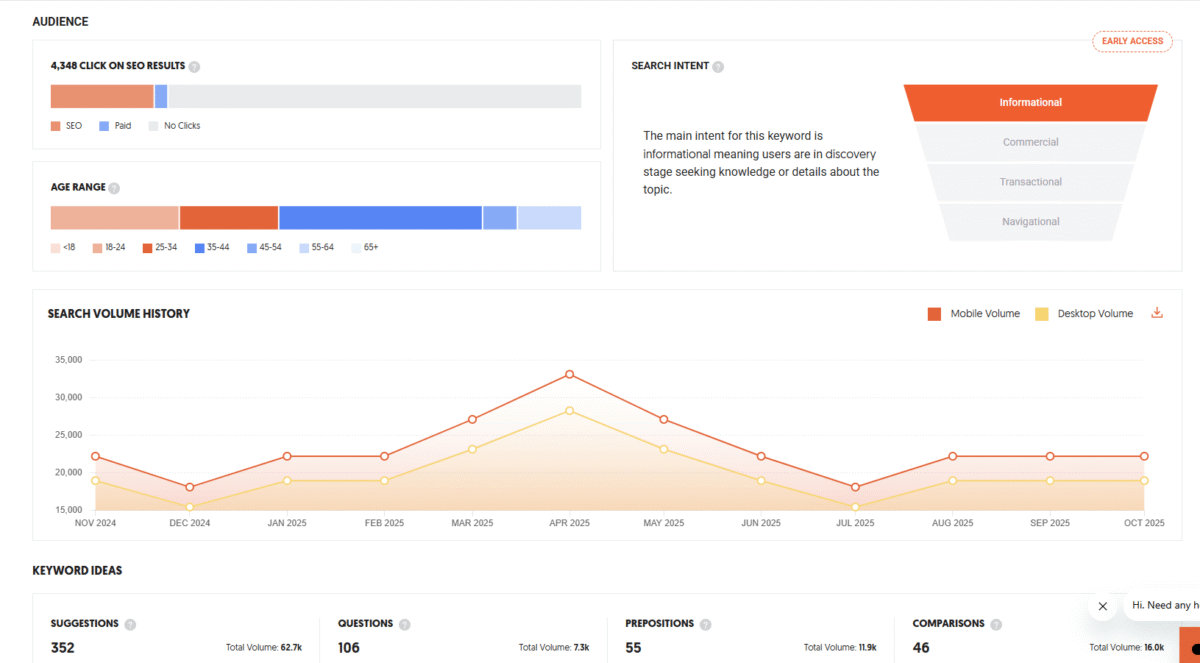Viewport: 1200px width, 663px height.
Task: Select the Commercial intent segment
Action: (1030, 141)
